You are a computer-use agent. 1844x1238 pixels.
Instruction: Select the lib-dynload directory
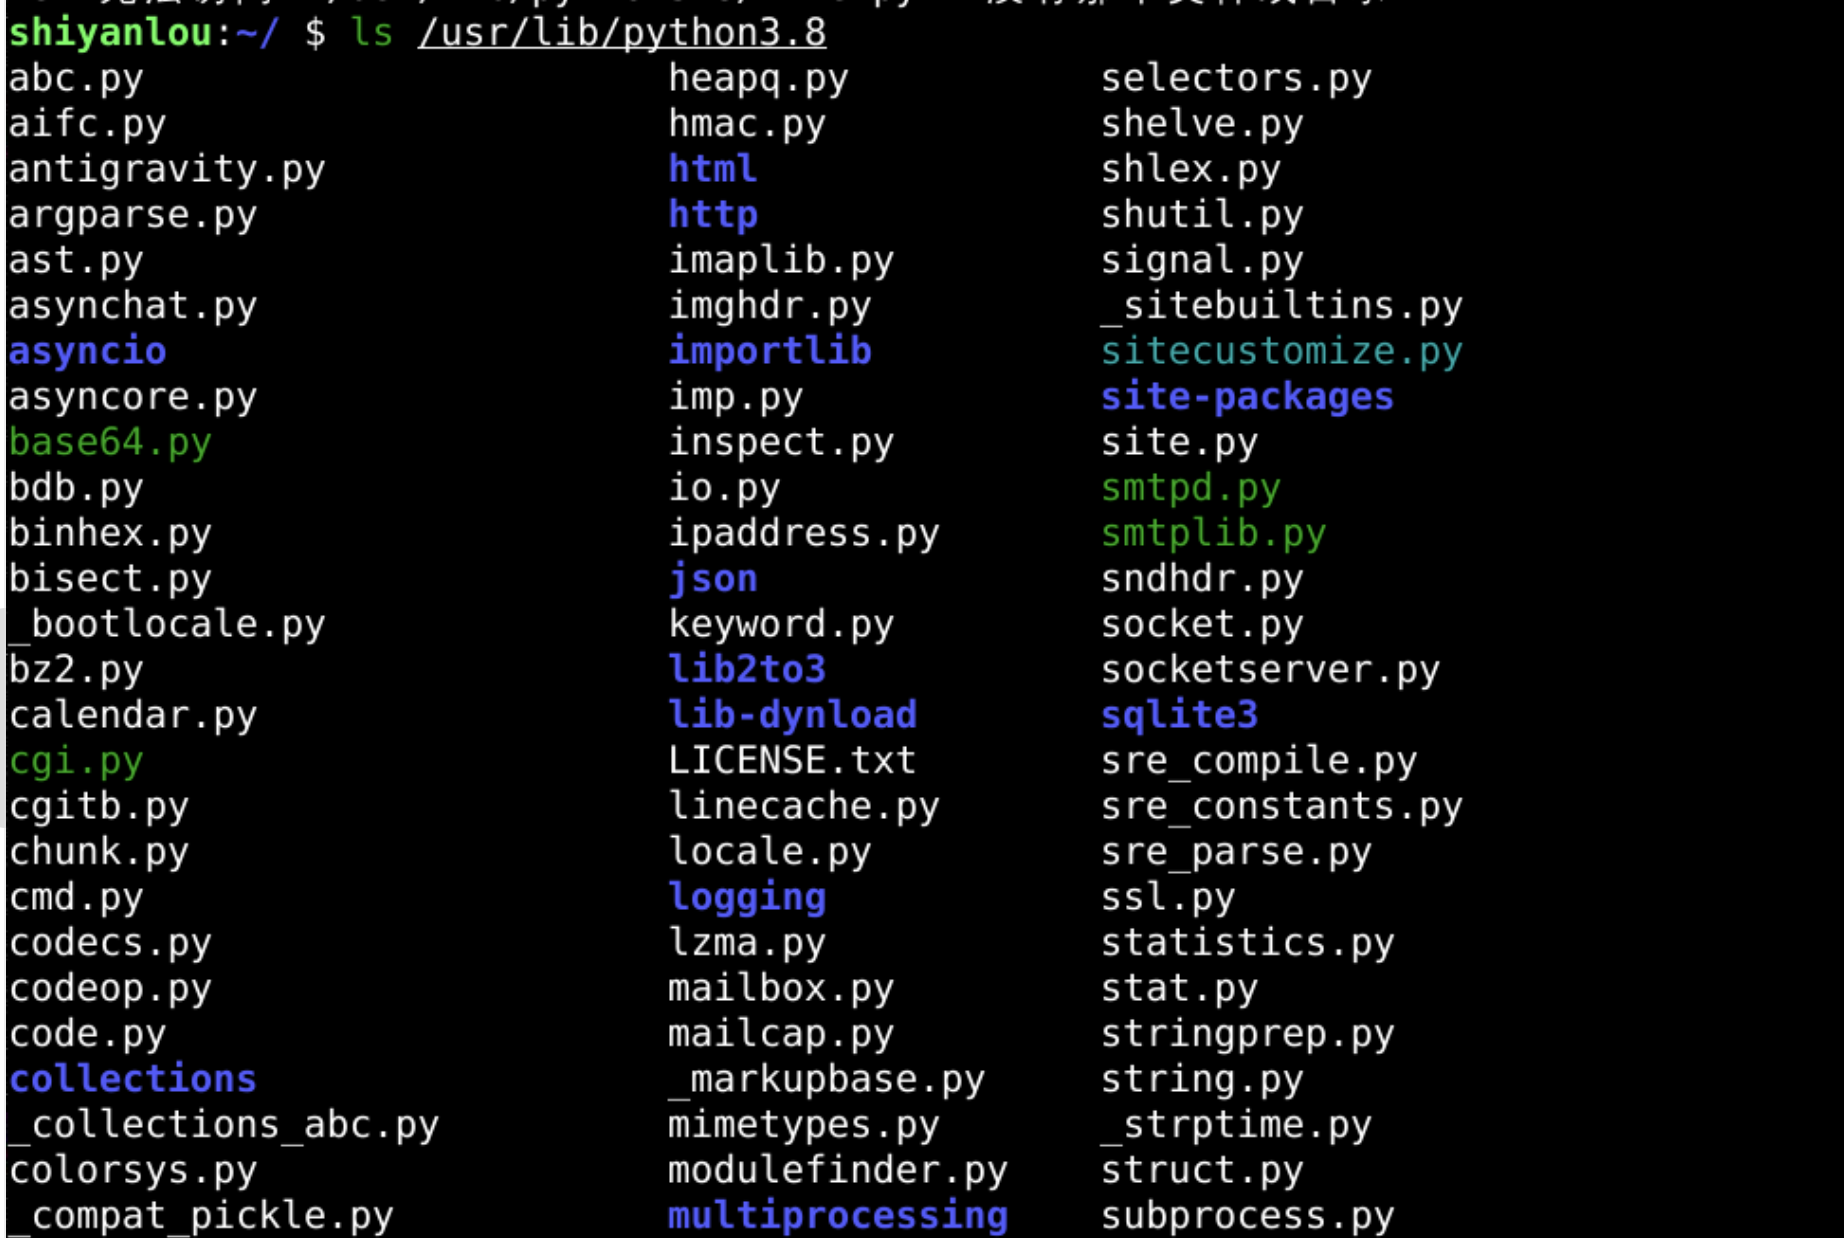click(x=792, y=715)
